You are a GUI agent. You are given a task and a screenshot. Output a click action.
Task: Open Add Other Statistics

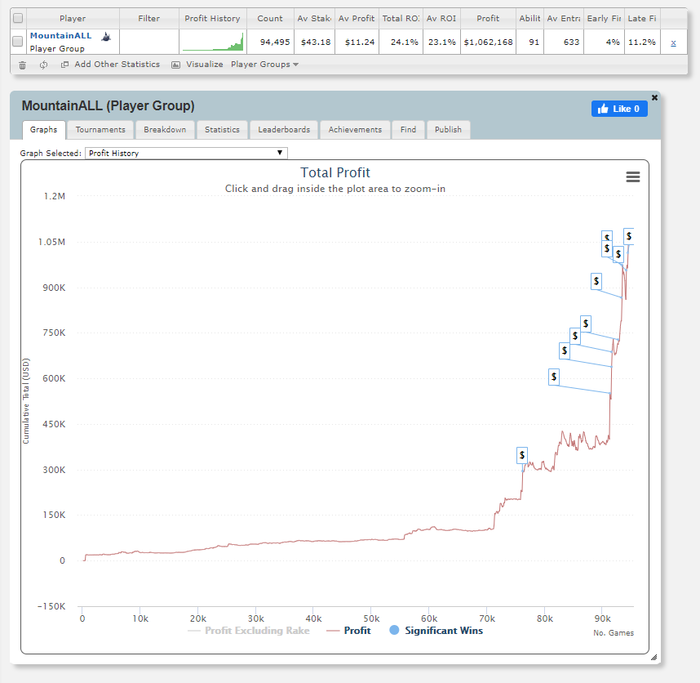pos(110,64)
